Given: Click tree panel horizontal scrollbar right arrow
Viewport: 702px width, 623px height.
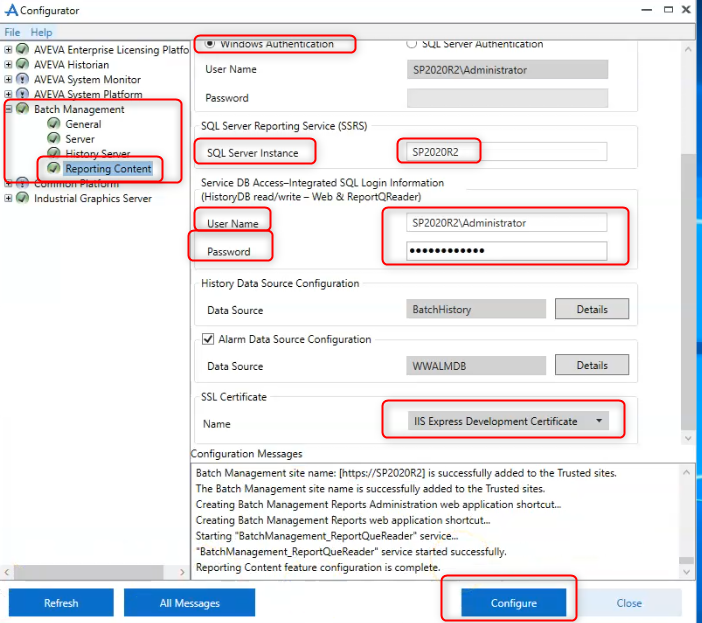Looking at the screenshot, I should (x=182, y=572).
